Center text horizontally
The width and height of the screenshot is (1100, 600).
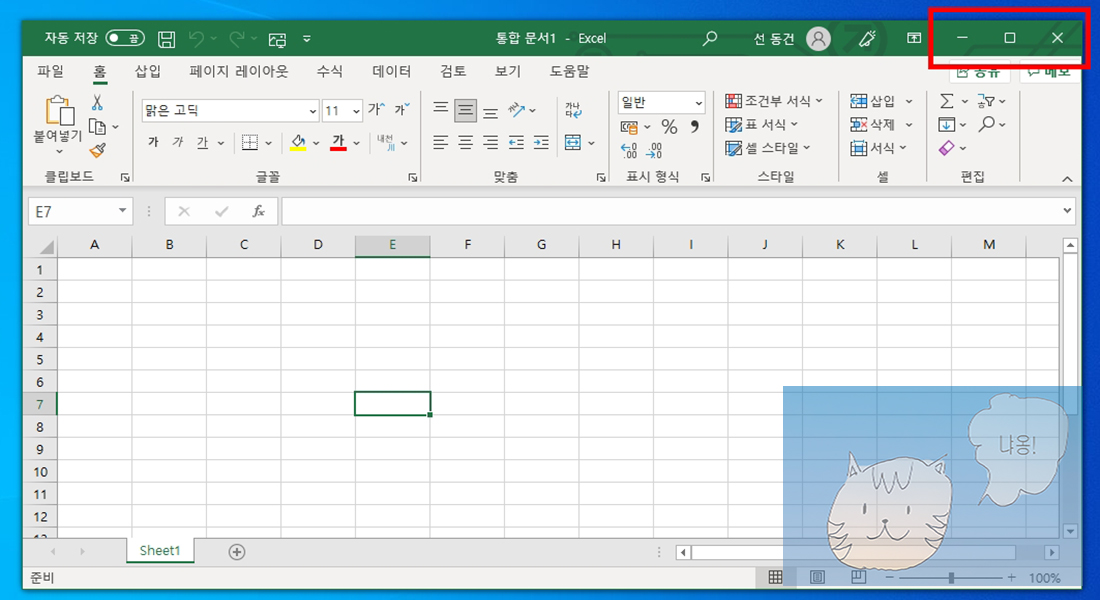coord(465,142)
